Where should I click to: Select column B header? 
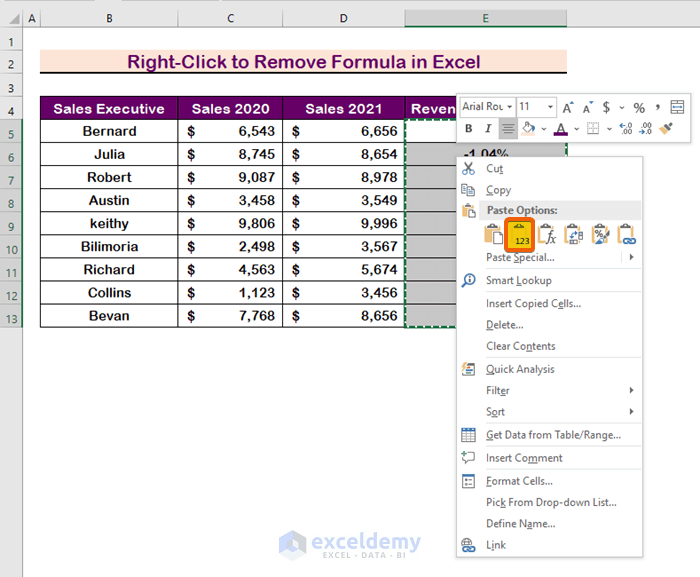click(109, 18)
